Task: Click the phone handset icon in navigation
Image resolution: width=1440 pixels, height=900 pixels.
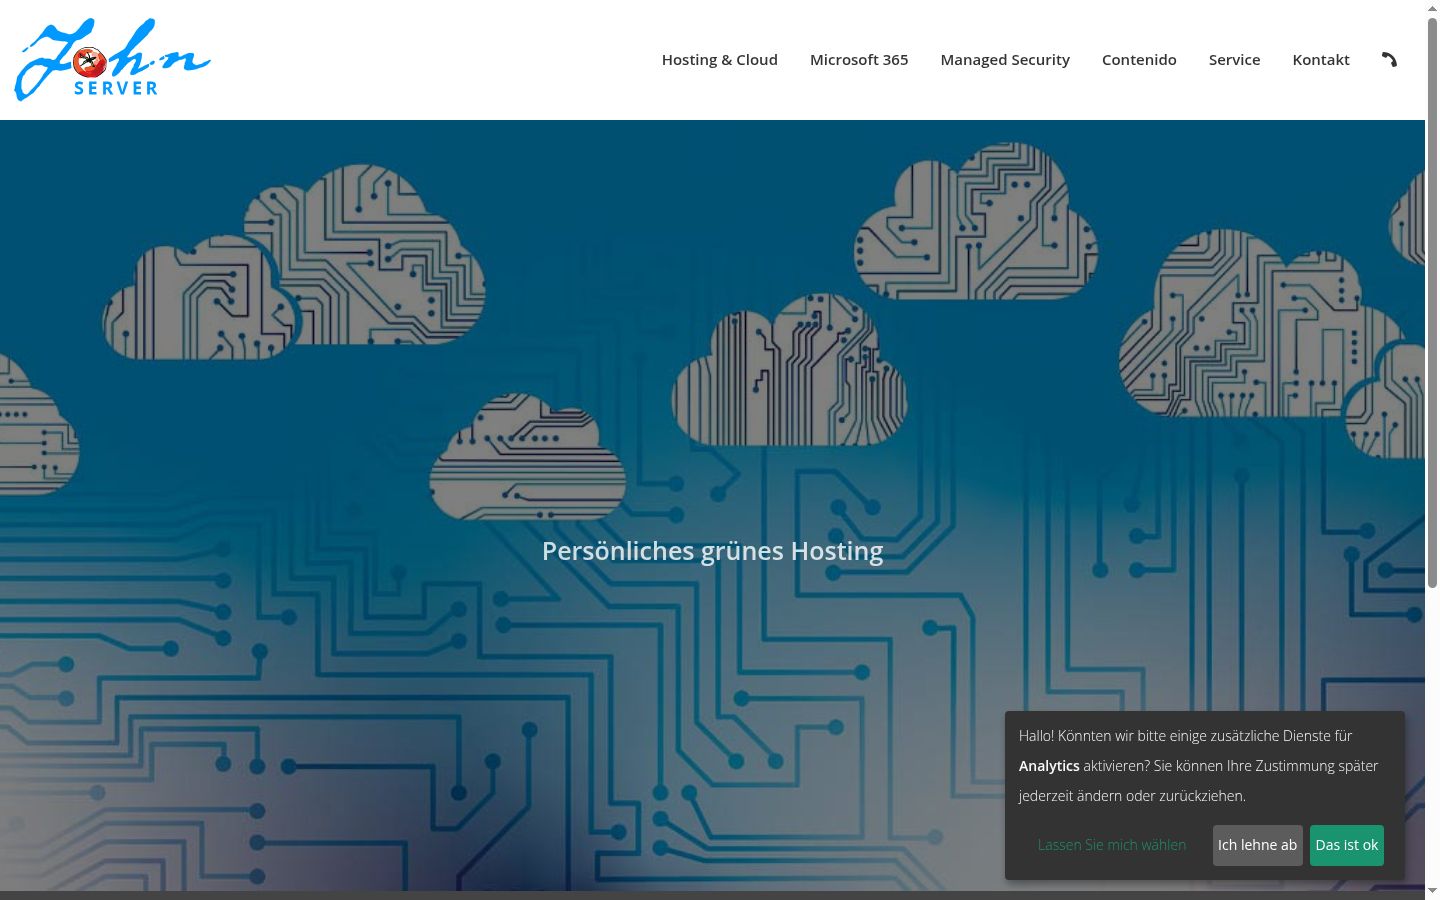Action: coord(1389,60)
